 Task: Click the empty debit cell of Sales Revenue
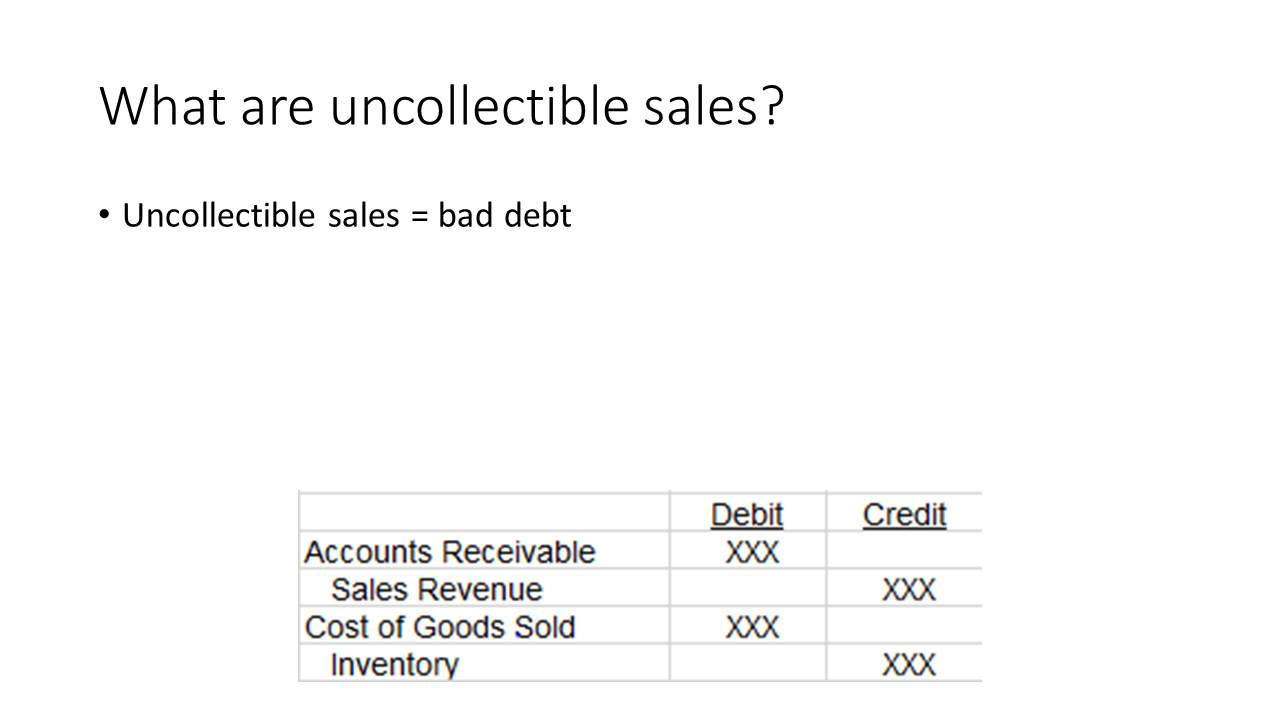(x=748, y=588)
